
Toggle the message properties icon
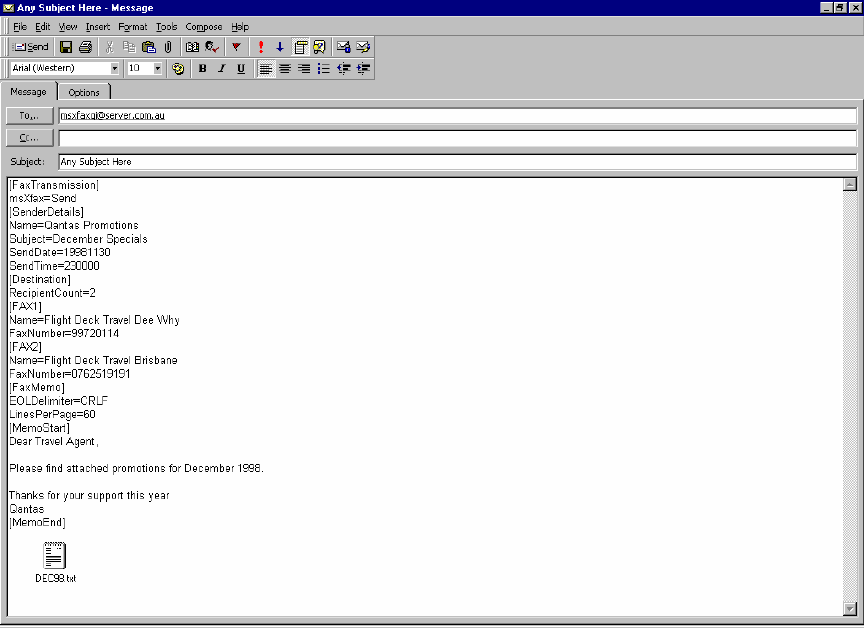point(300,47)
